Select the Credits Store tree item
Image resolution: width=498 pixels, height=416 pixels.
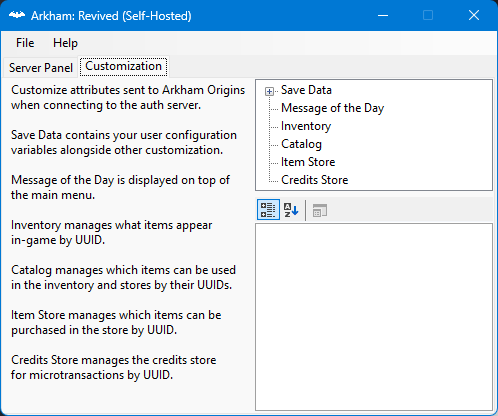(314, 180)
